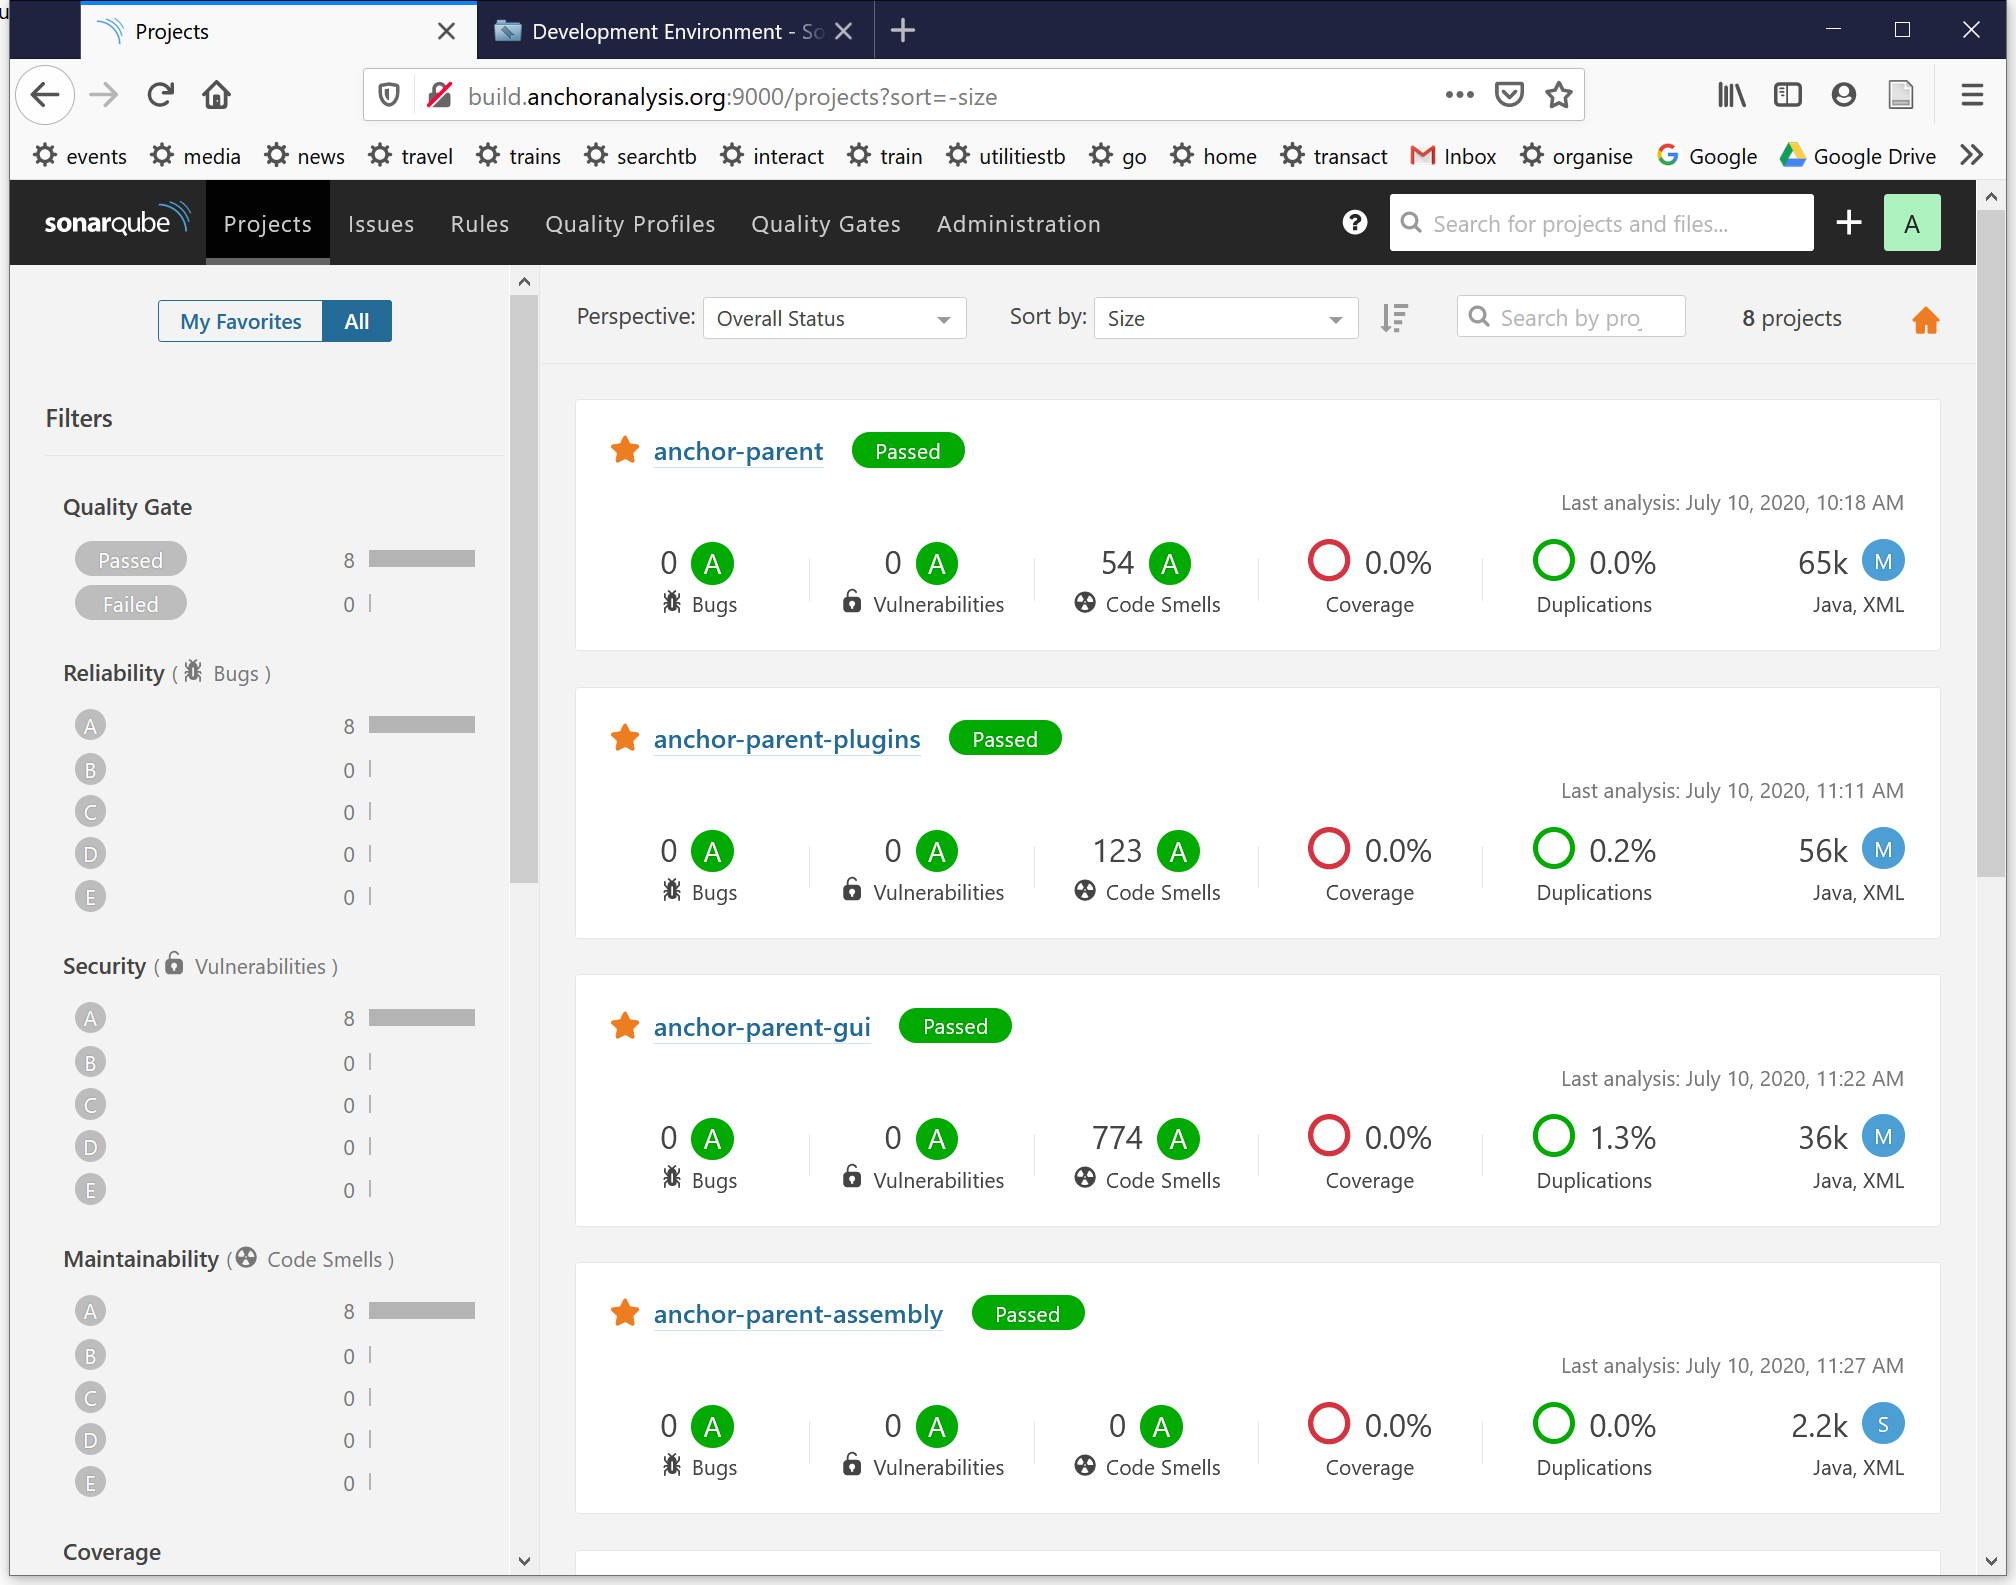Focus the Search by project name field
Image resolution: width=2016 pixels, height=1585 pixels.
tap(1570, 317)
